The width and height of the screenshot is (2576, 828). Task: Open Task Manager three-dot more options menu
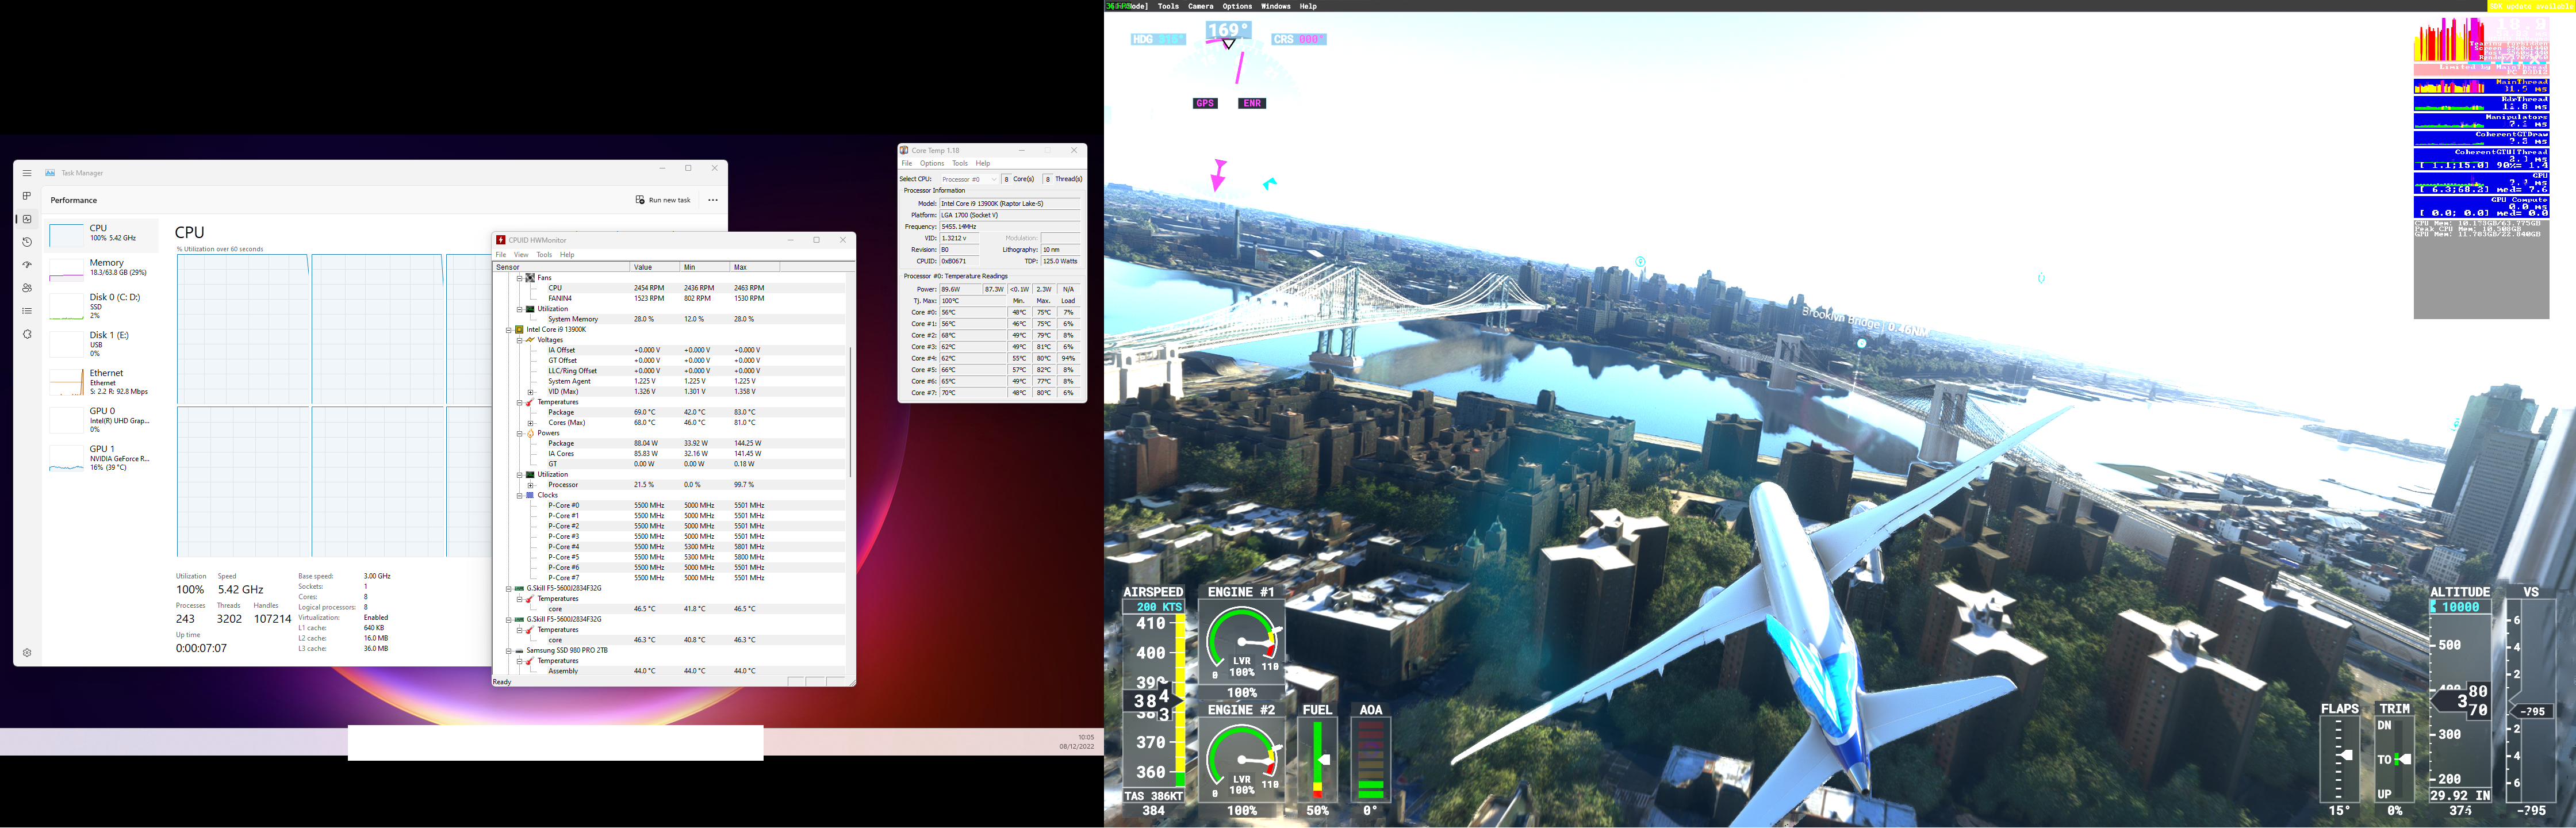pyautogui.click(x=713, y=200)
